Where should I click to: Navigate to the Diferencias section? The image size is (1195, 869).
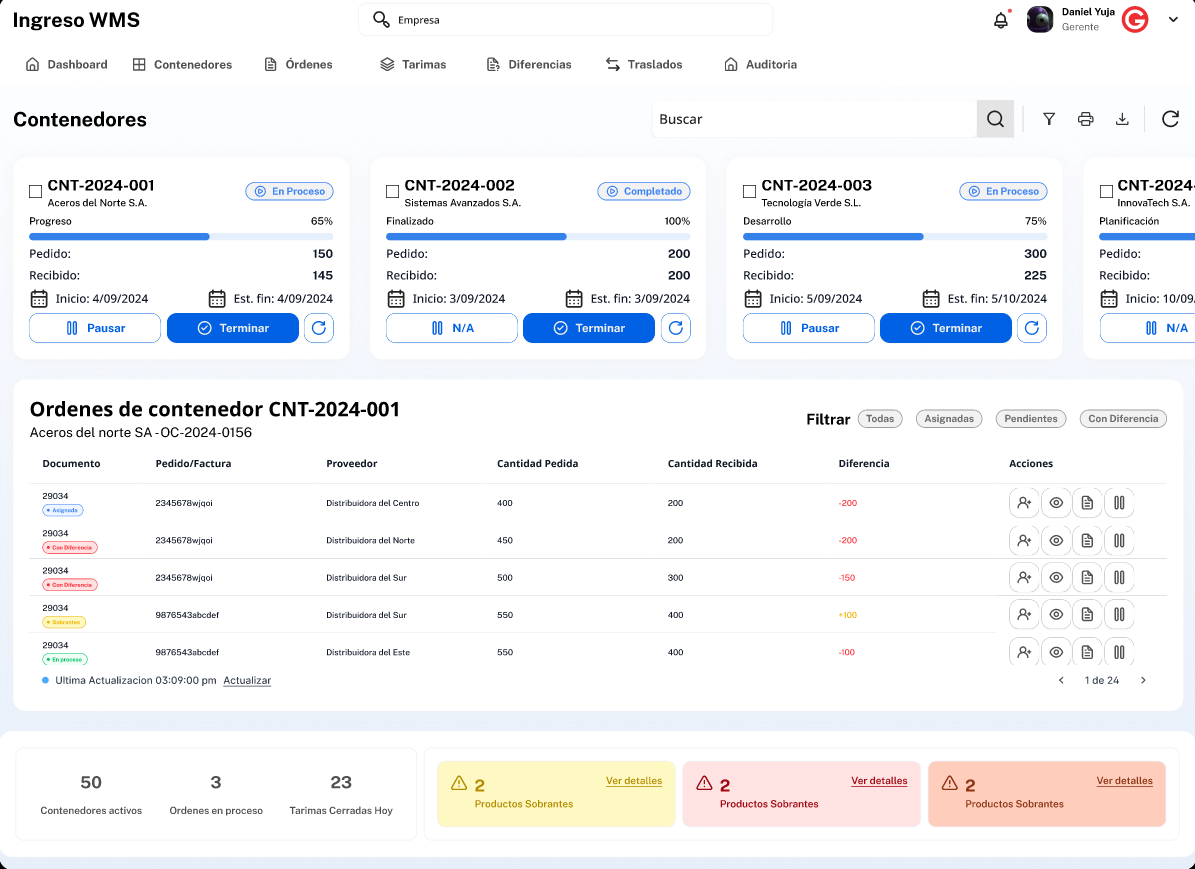point(529,64)
